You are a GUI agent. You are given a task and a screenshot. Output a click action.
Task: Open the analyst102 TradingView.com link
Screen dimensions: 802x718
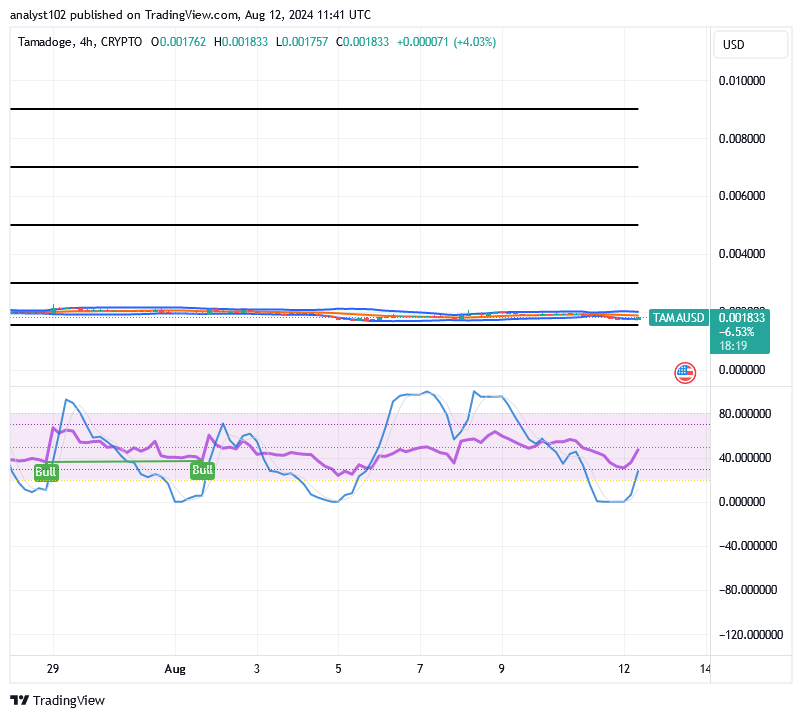120,14
